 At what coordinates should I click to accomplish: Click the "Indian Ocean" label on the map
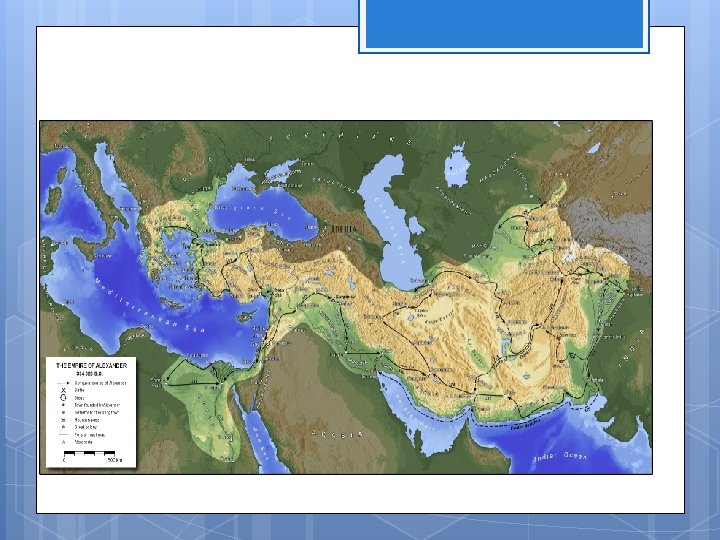coord(560,457)
